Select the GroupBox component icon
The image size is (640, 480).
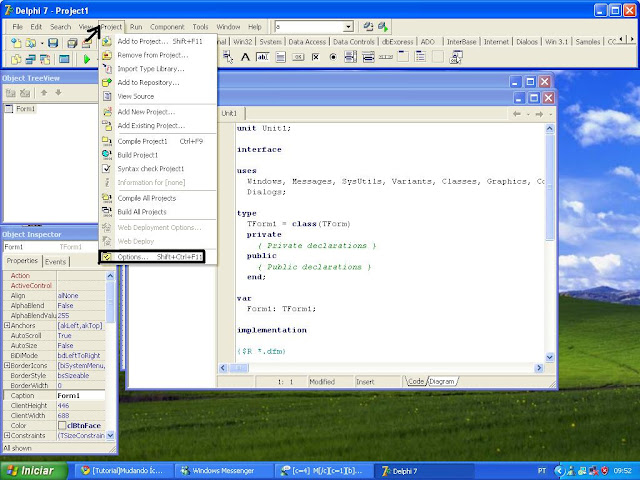[403, 57]
